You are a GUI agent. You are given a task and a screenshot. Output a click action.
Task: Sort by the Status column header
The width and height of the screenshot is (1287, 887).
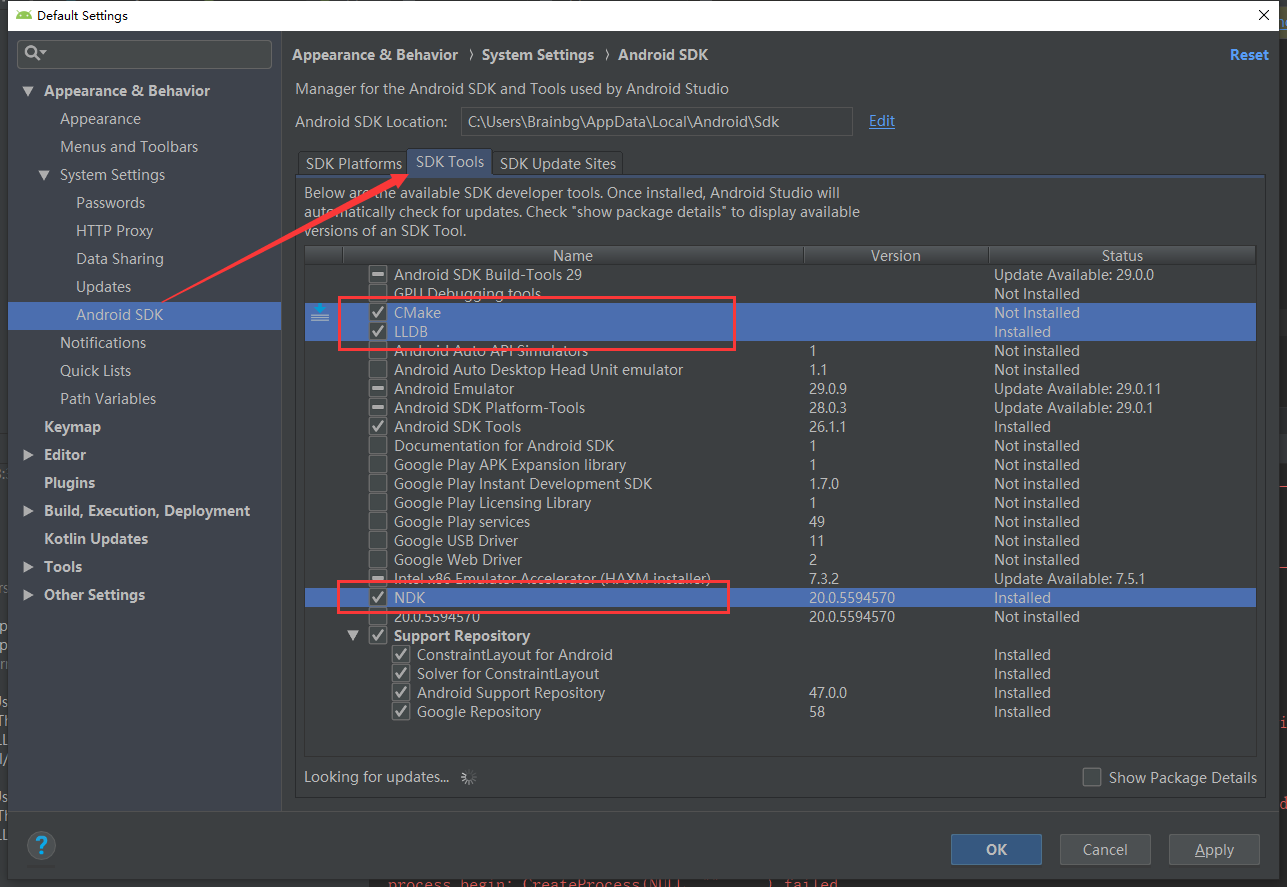1122,256
